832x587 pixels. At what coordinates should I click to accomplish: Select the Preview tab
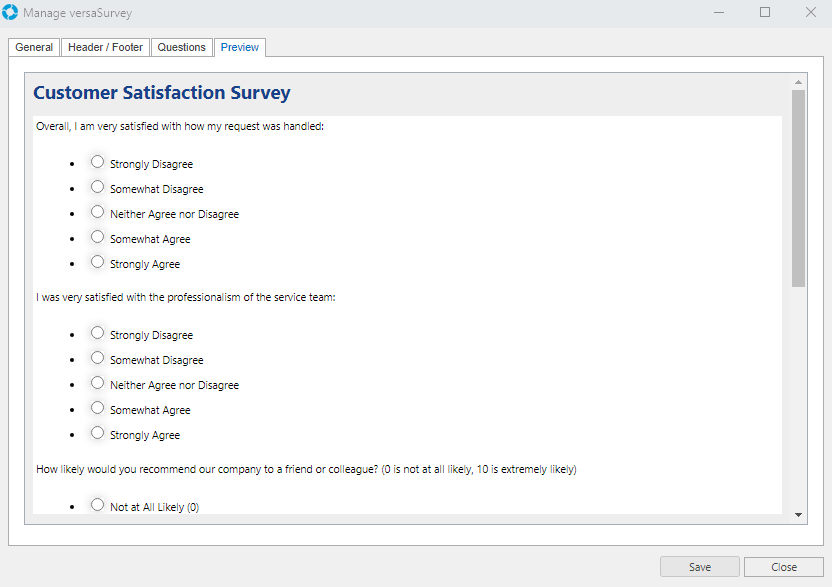pos(240,47)
